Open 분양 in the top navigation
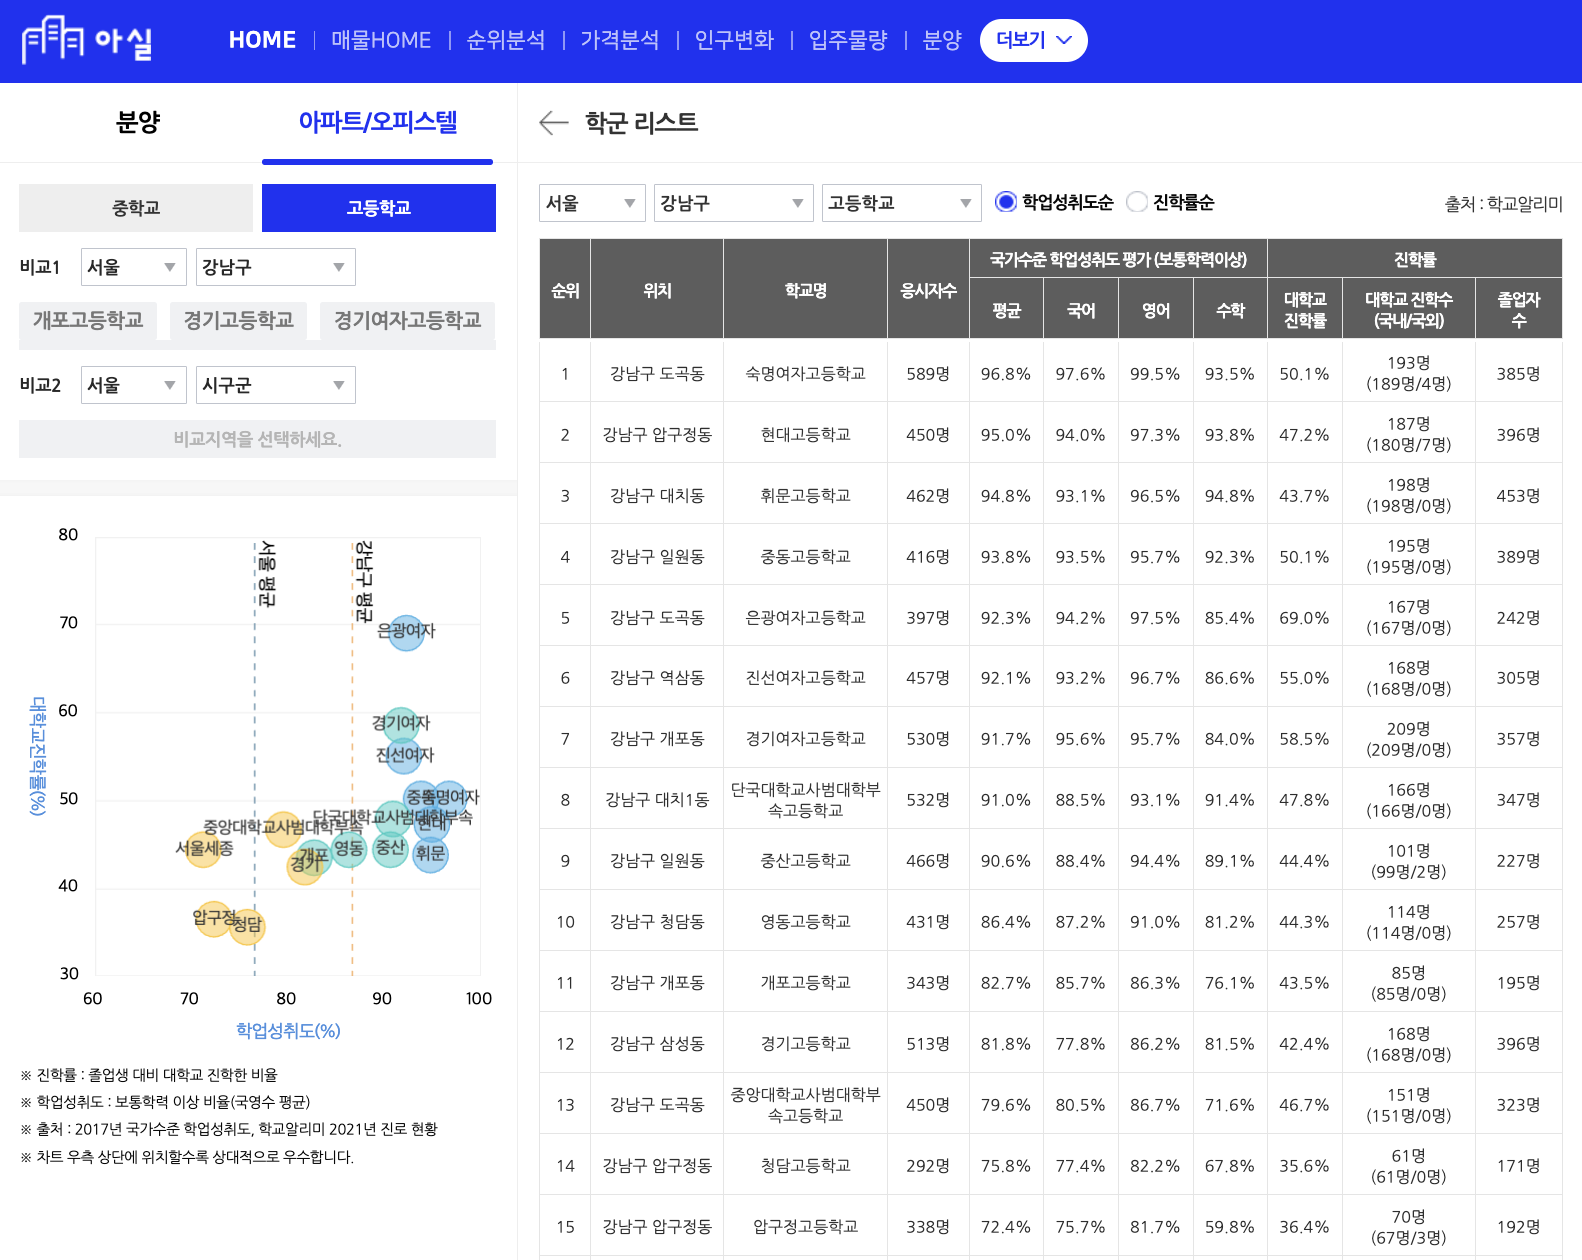This screenshot has height=1260, width=1582. [x=942, y=40]
